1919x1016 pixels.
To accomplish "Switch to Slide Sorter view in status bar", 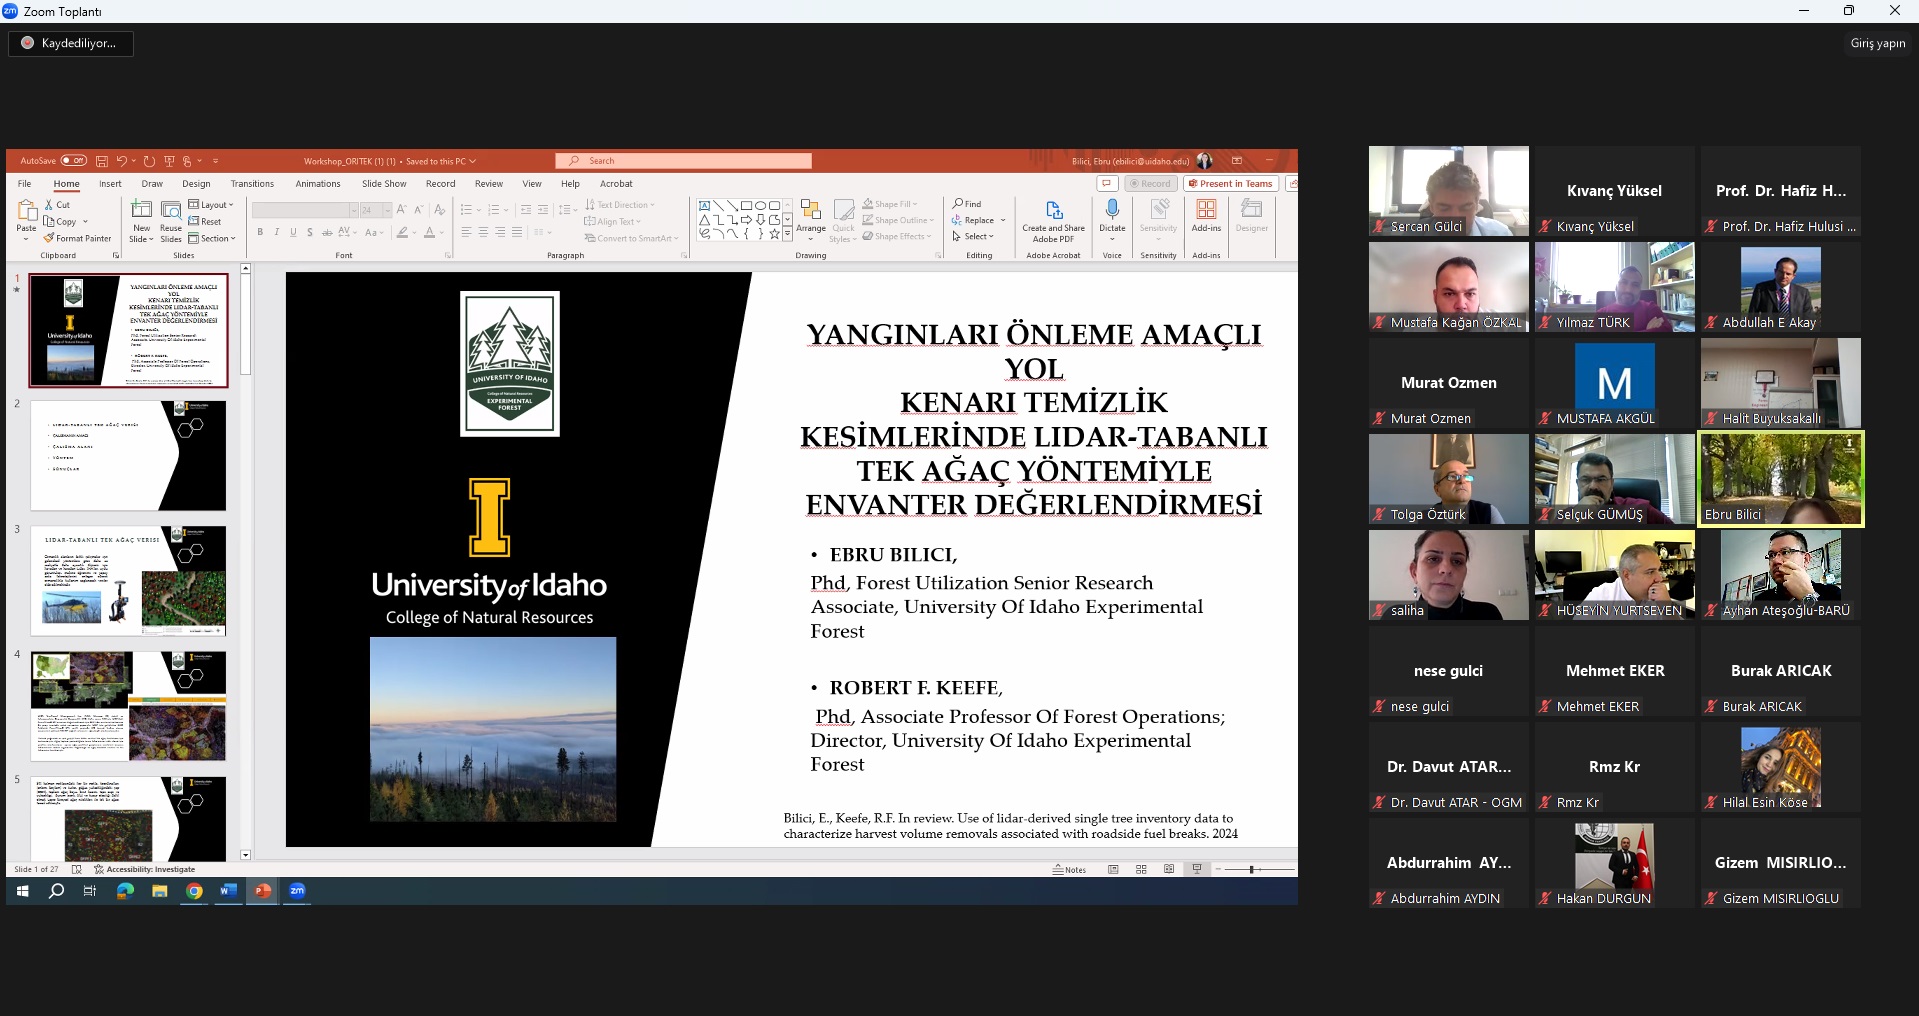I will 1141,870.
